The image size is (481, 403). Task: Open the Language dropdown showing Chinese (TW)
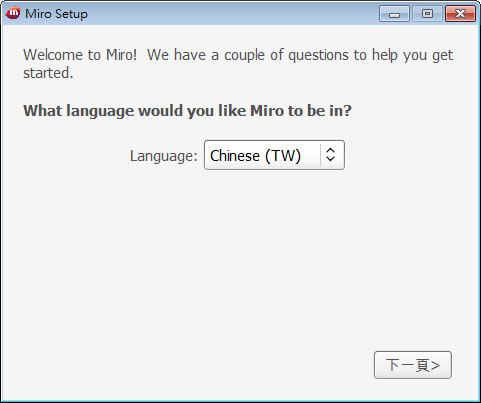pyautogui.click(x=274, y=155)
